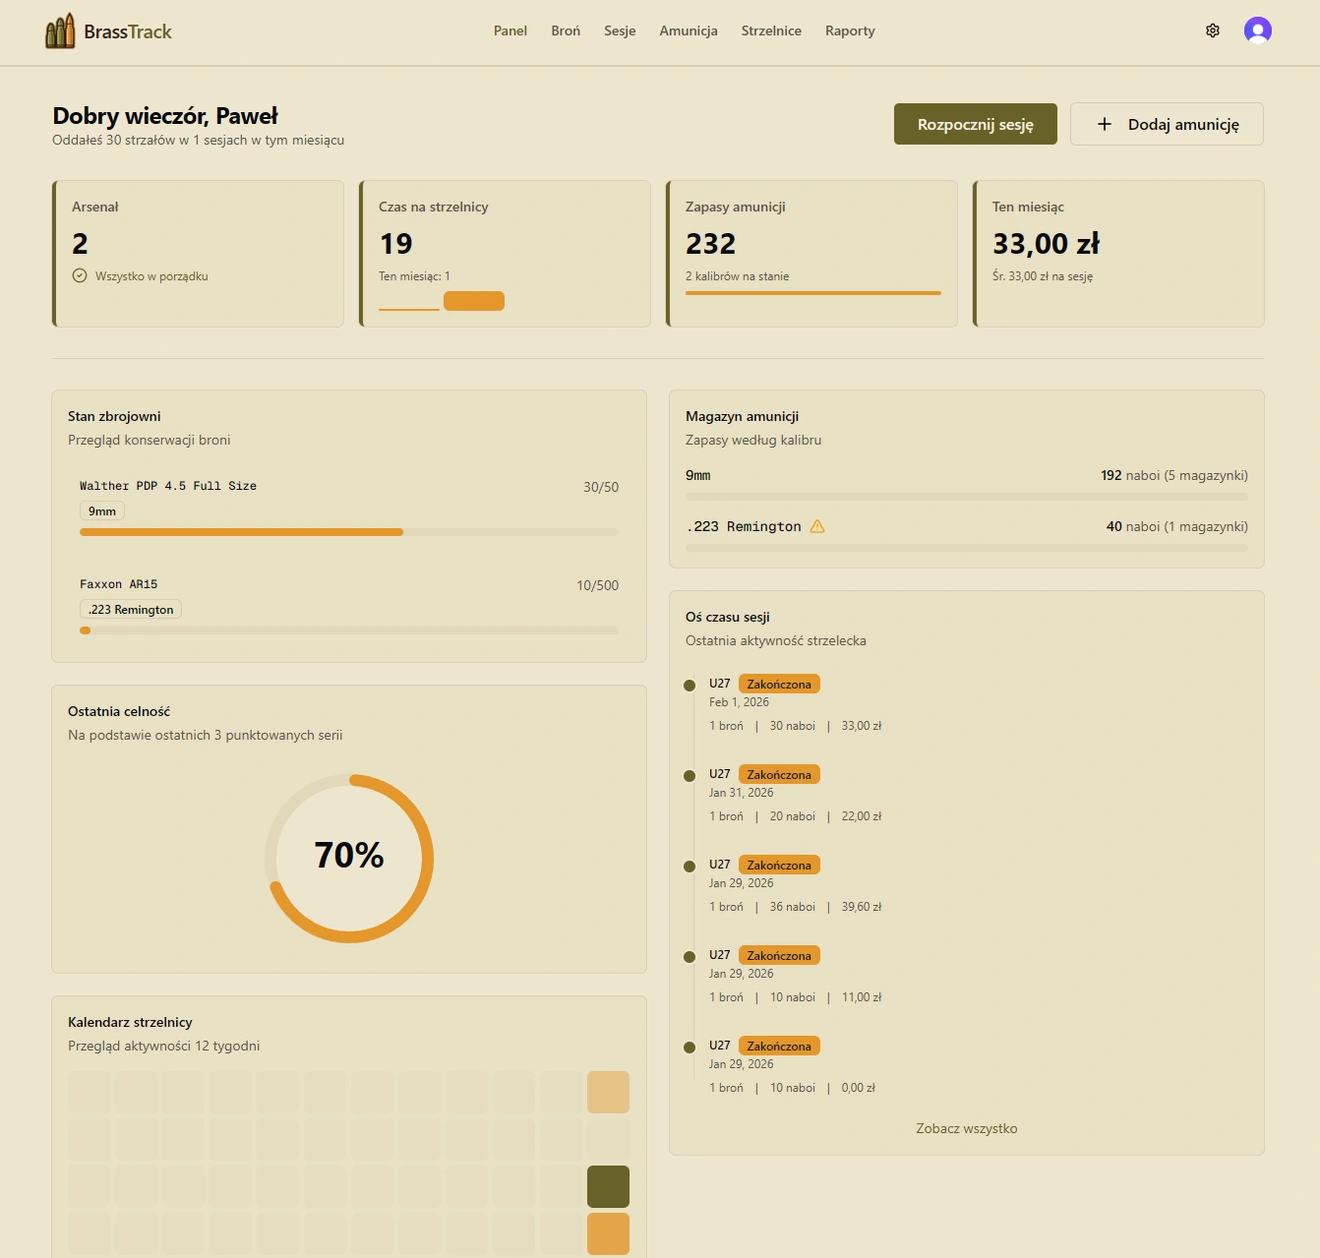The height and width of the screenshot is (1258, 1320).
Task: Open the user profile avatar
Action: click(x=1257, y=31)
